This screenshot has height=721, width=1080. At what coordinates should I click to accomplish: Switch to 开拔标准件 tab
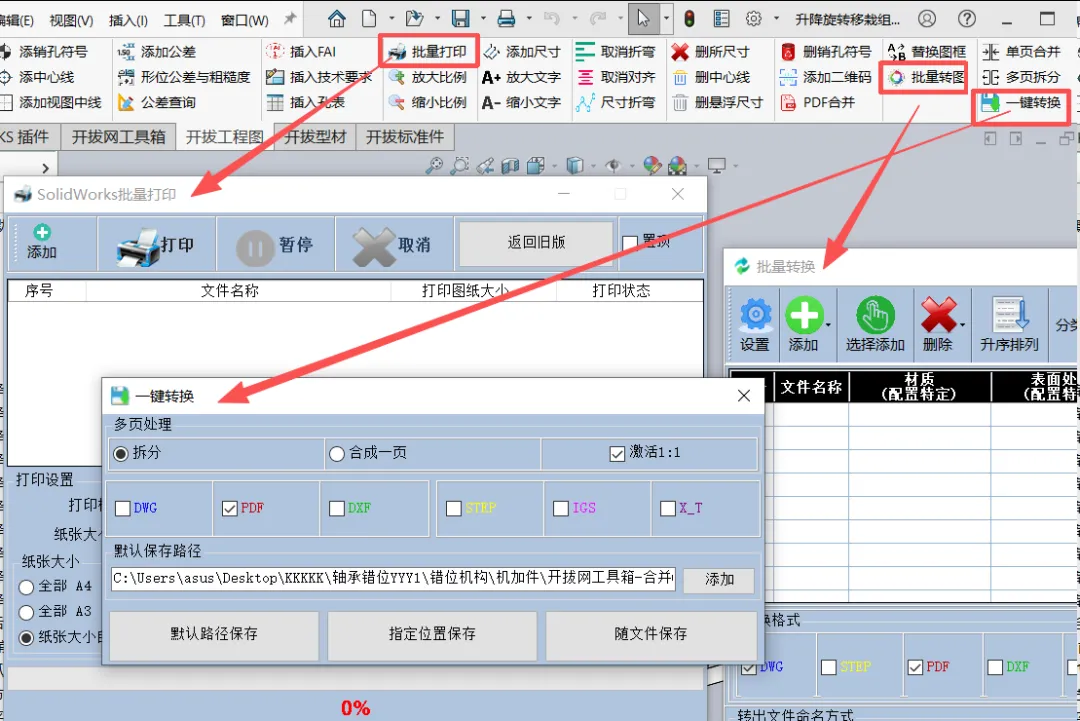pos(405,137)
